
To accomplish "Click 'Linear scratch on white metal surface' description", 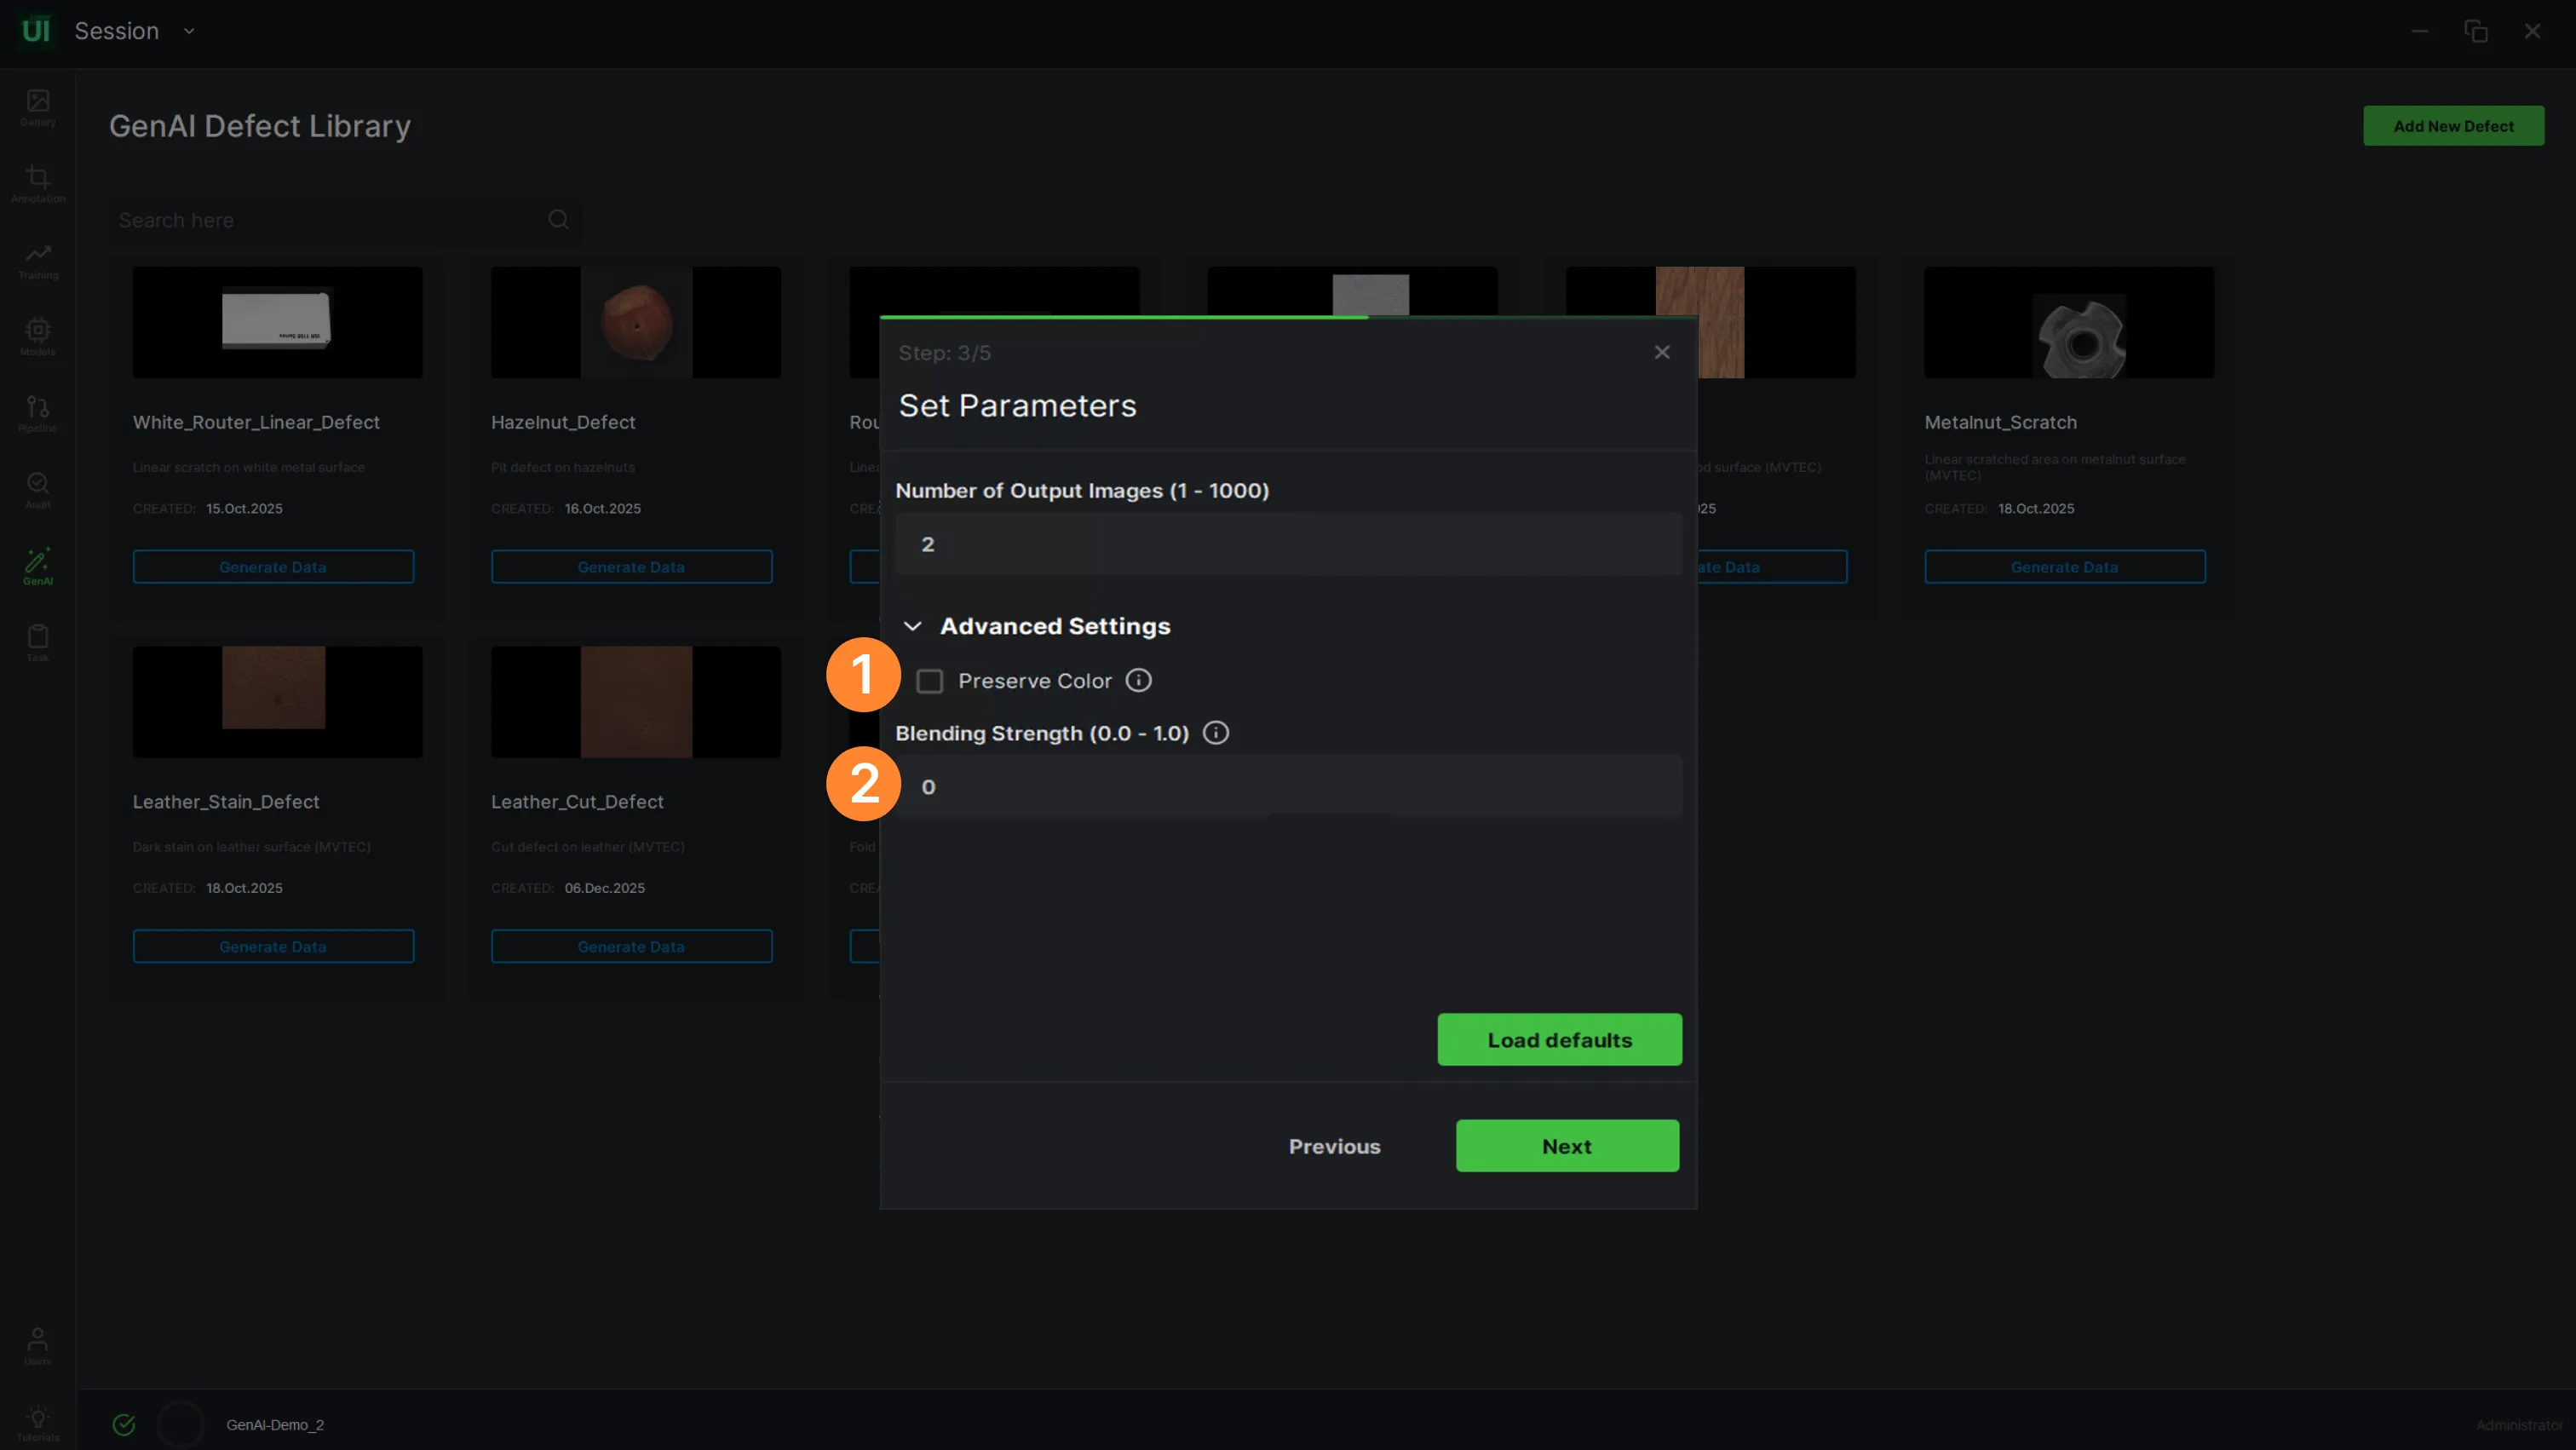I will click(x=249, y=467).
